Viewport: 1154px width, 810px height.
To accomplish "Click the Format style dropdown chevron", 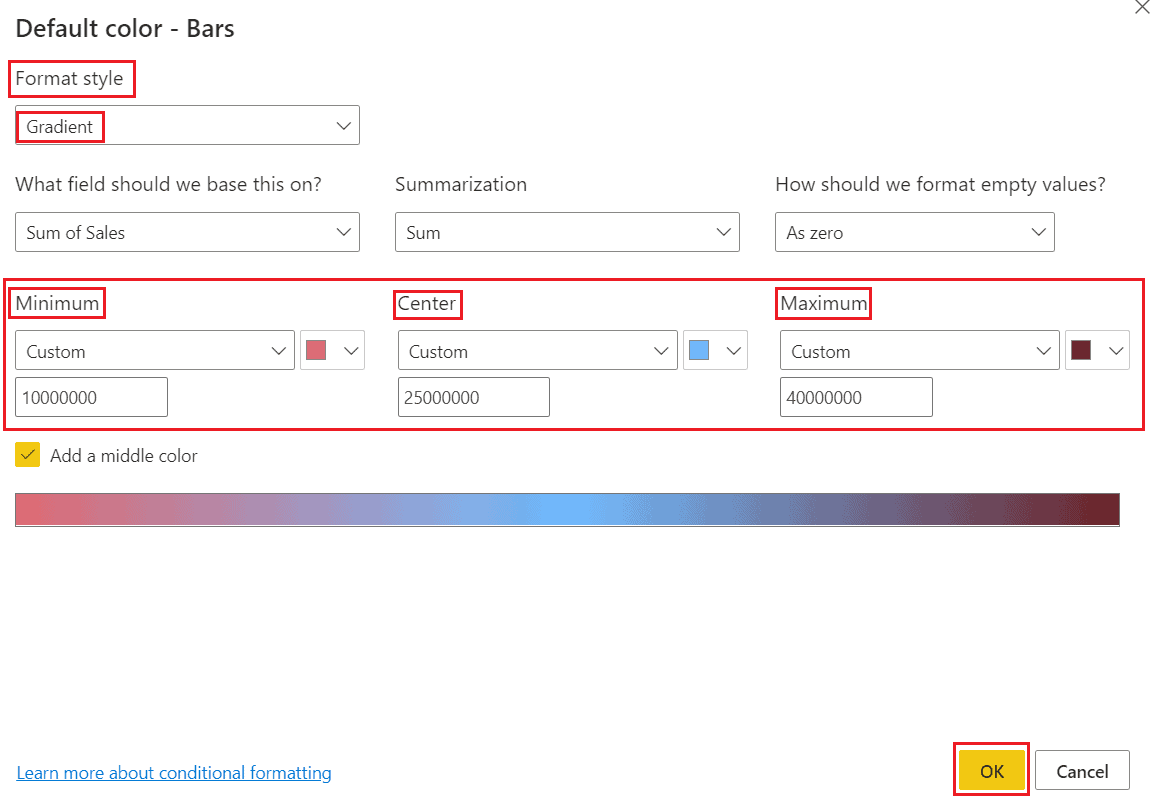I will click(x=344, y=125).
